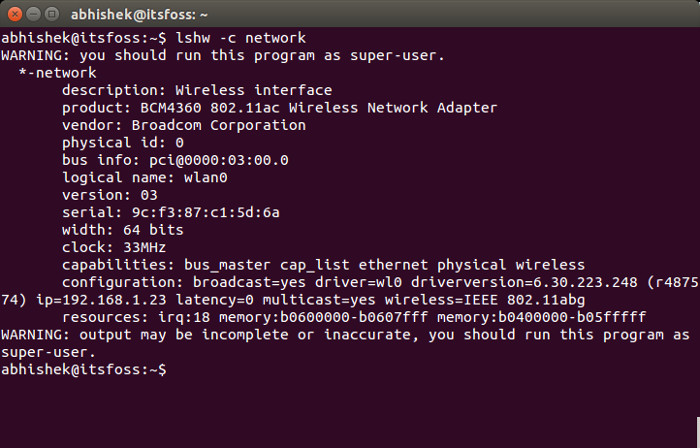The width and height of the screenshot is (700, 448).
Task: Click the capabilities line text
Action: [x=323, y=265]
